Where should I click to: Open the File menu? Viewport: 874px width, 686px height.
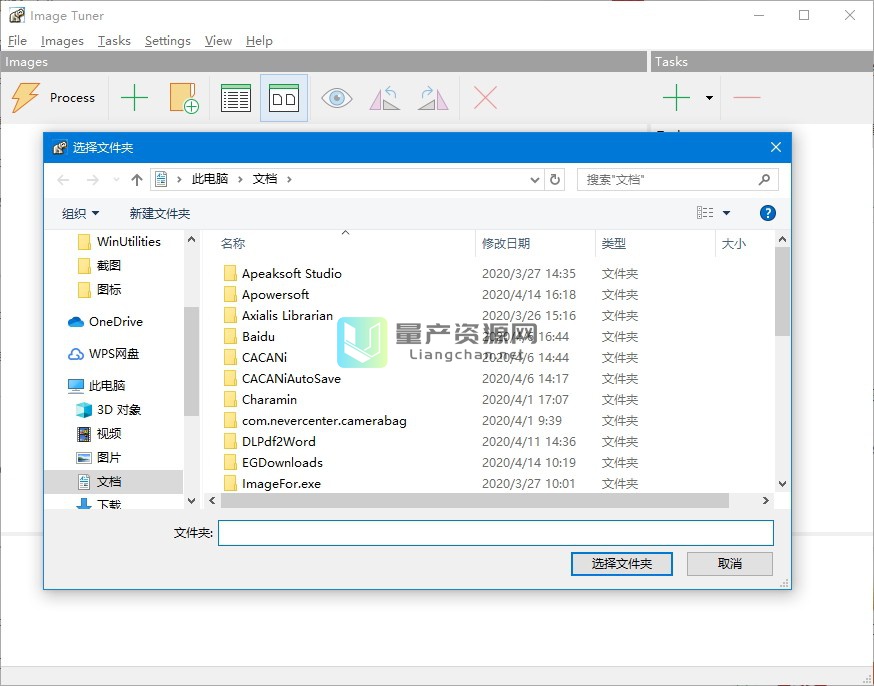pyautogui.click(x=17, y=41)
